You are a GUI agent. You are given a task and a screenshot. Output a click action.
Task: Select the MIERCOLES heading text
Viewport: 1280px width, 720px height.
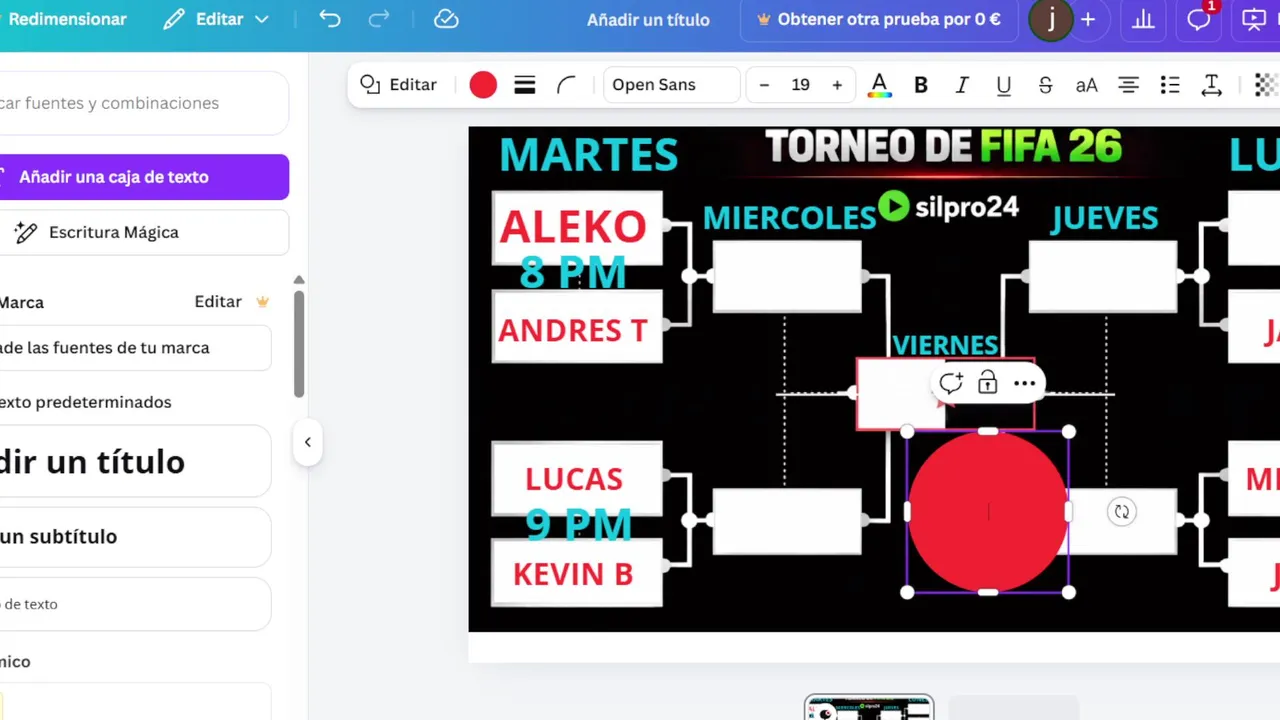789,217
